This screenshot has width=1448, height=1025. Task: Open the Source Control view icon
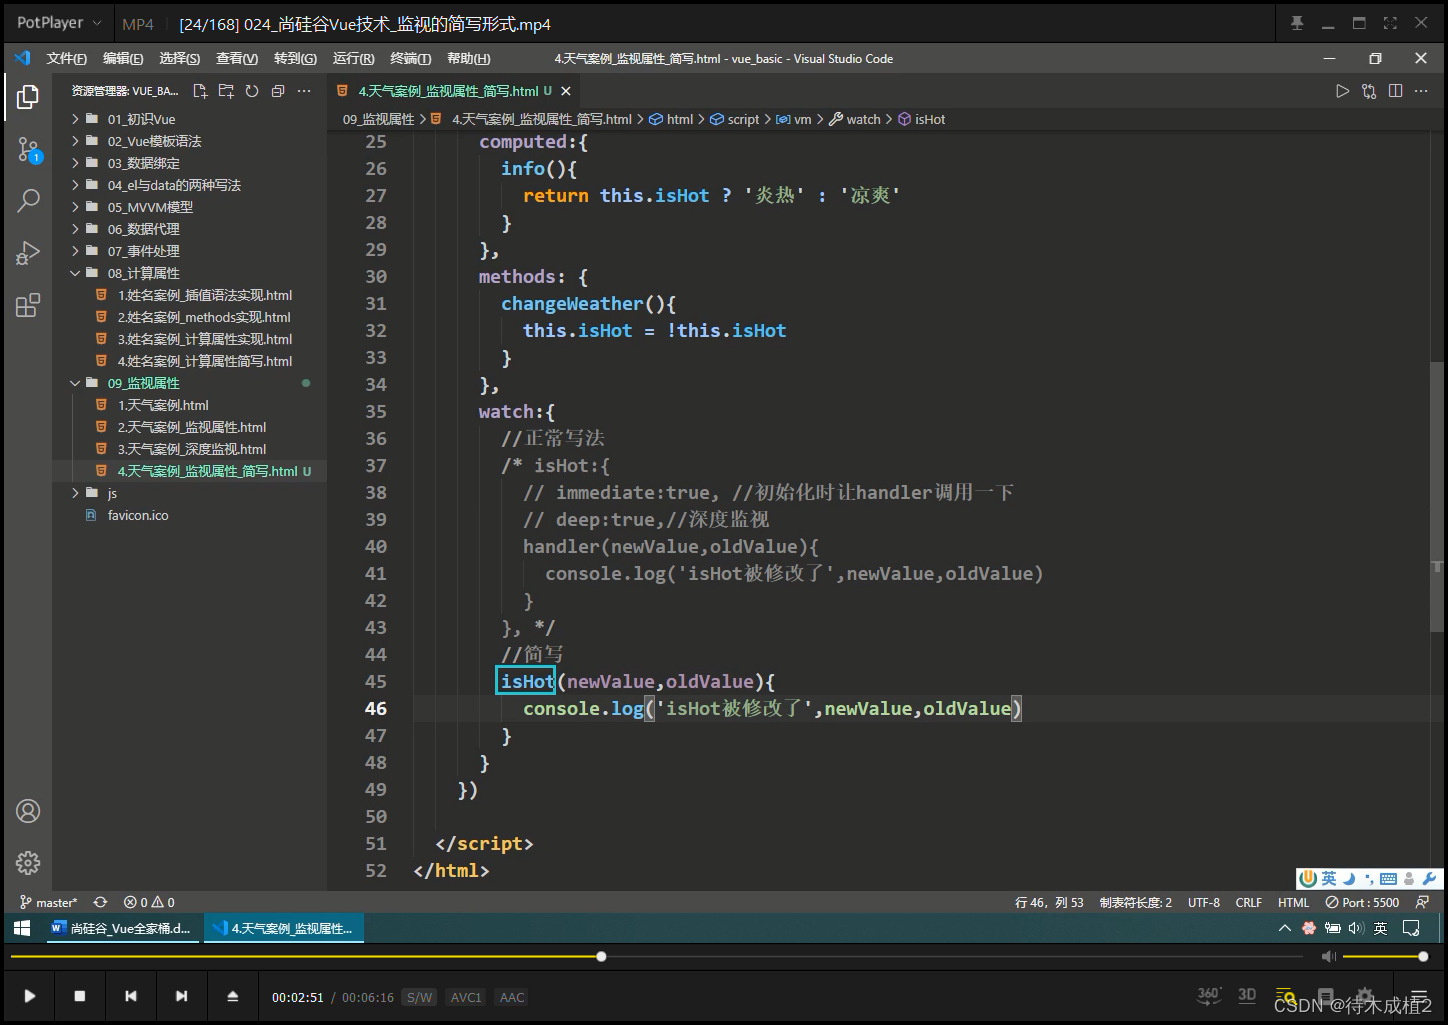[28, 151]
